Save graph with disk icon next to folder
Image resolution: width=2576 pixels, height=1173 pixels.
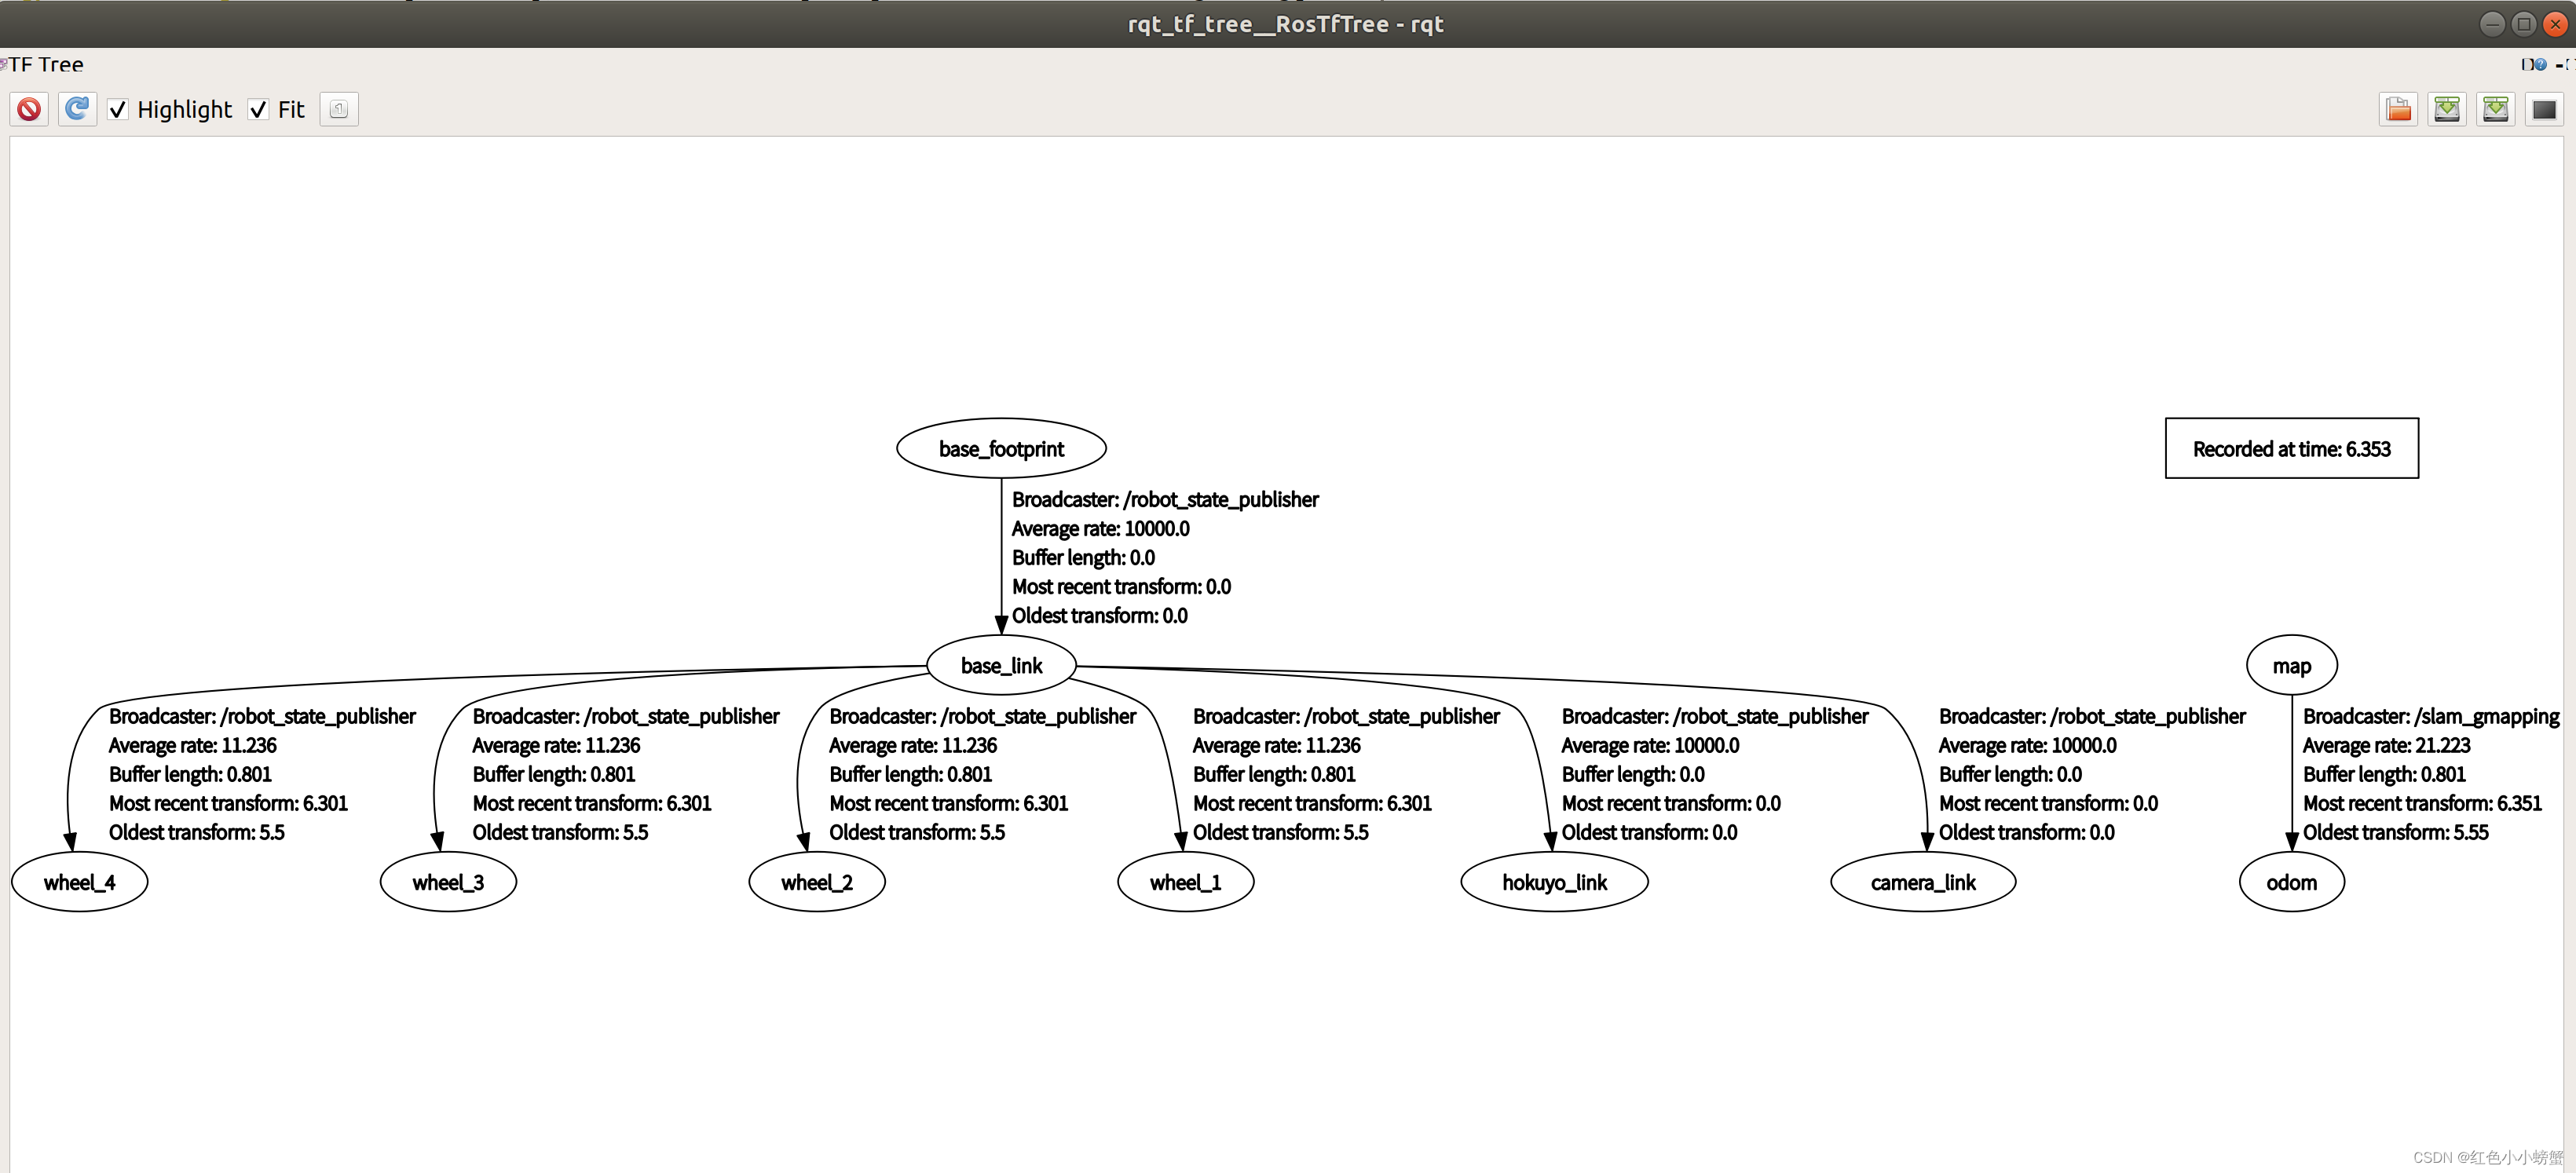(2447, 109)
